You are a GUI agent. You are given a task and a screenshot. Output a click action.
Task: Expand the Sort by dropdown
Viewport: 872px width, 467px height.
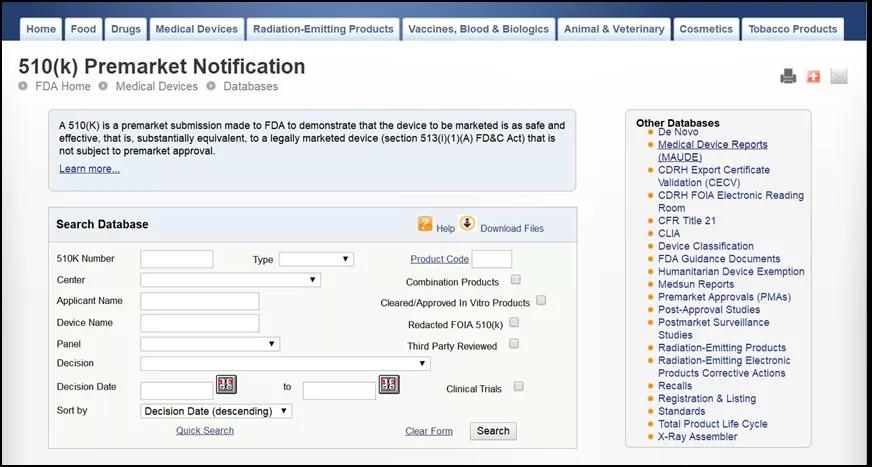point(216,411)
